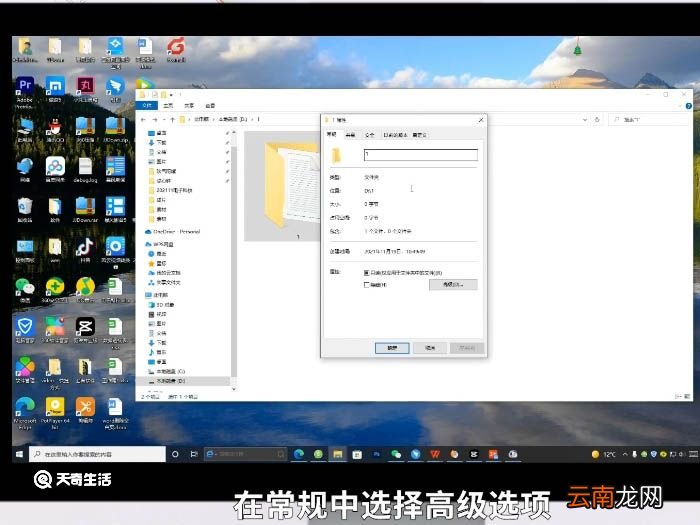Open the Windows Start button
This screenshot has height=525, width=700.
point(19,454)
